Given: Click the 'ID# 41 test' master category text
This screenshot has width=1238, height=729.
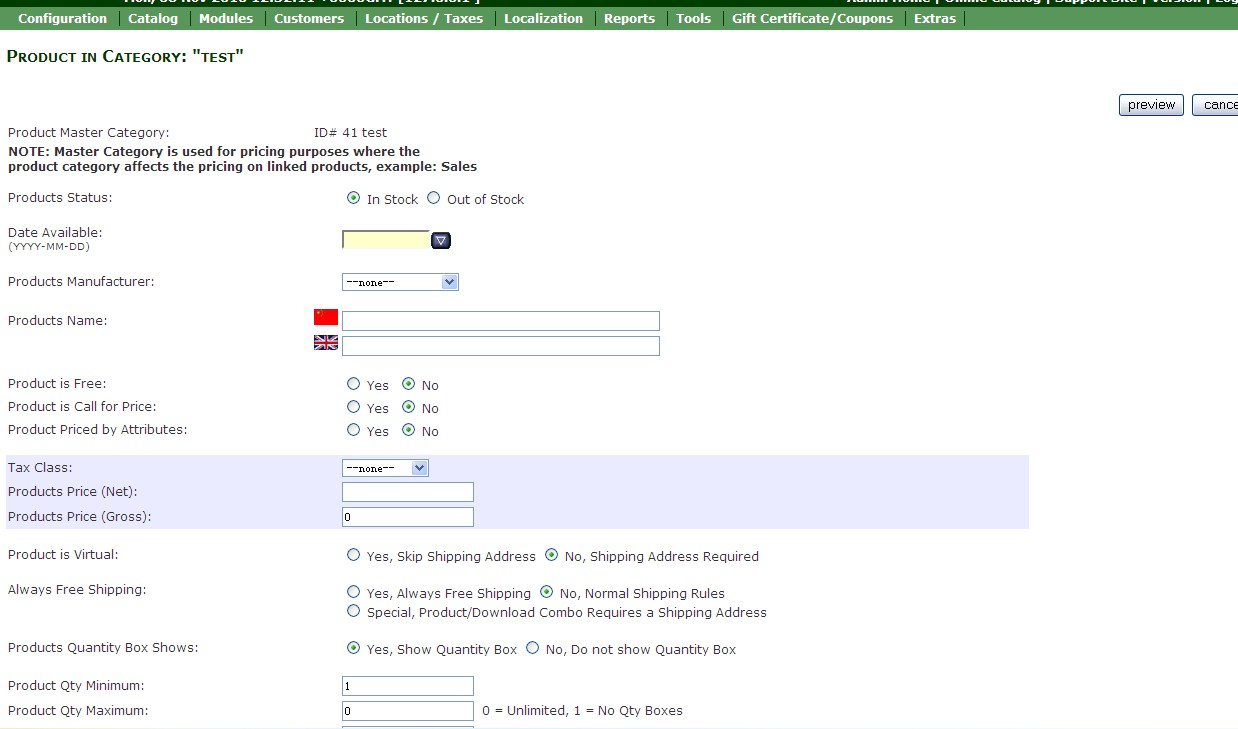Looking at the screenshot, I should pos(350,132).
